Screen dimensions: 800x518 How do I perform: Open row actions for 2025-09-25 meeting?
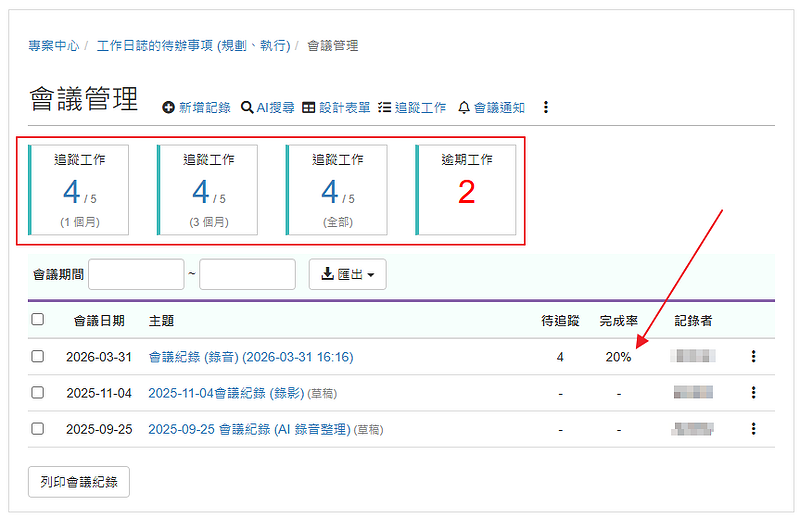[753, 429]
